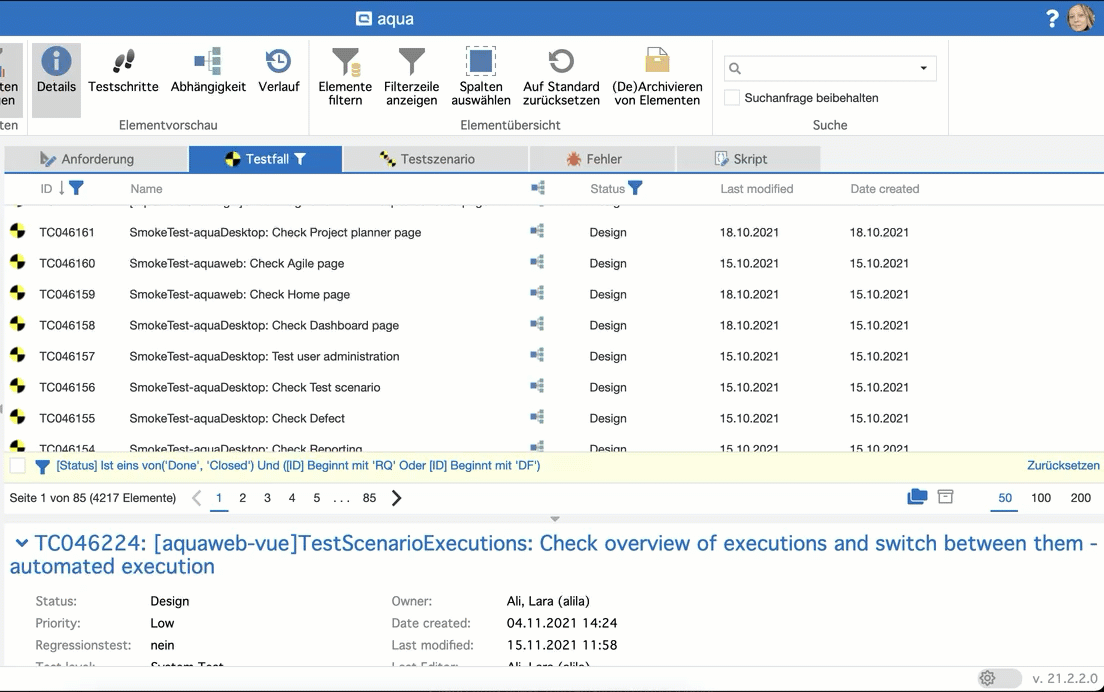Go to page 4
The height and width of the screenshot is (692, 1104).
tap(292, 498)
